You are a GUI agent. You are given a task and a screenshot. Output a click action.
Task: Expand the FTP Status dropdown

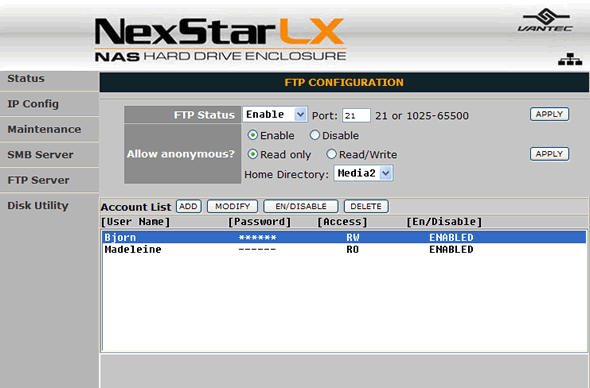click(275, 114)
